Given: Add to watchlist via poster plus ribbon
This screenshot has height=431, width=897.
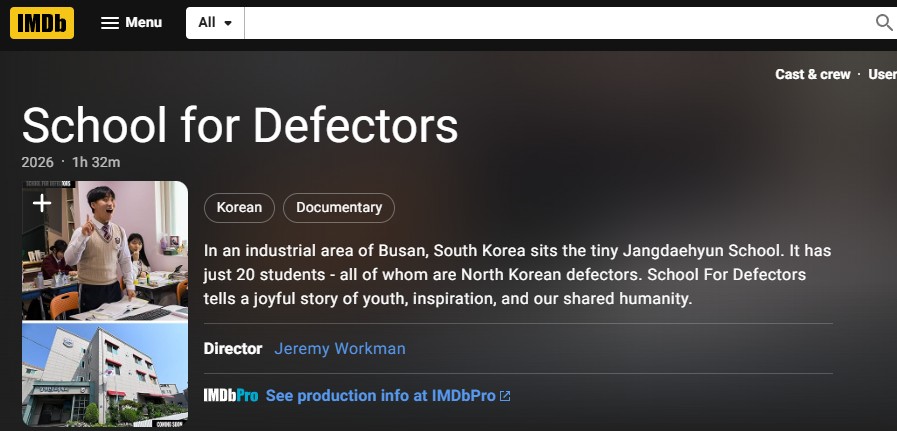Looking at the screenshot, I should [41, 204].
